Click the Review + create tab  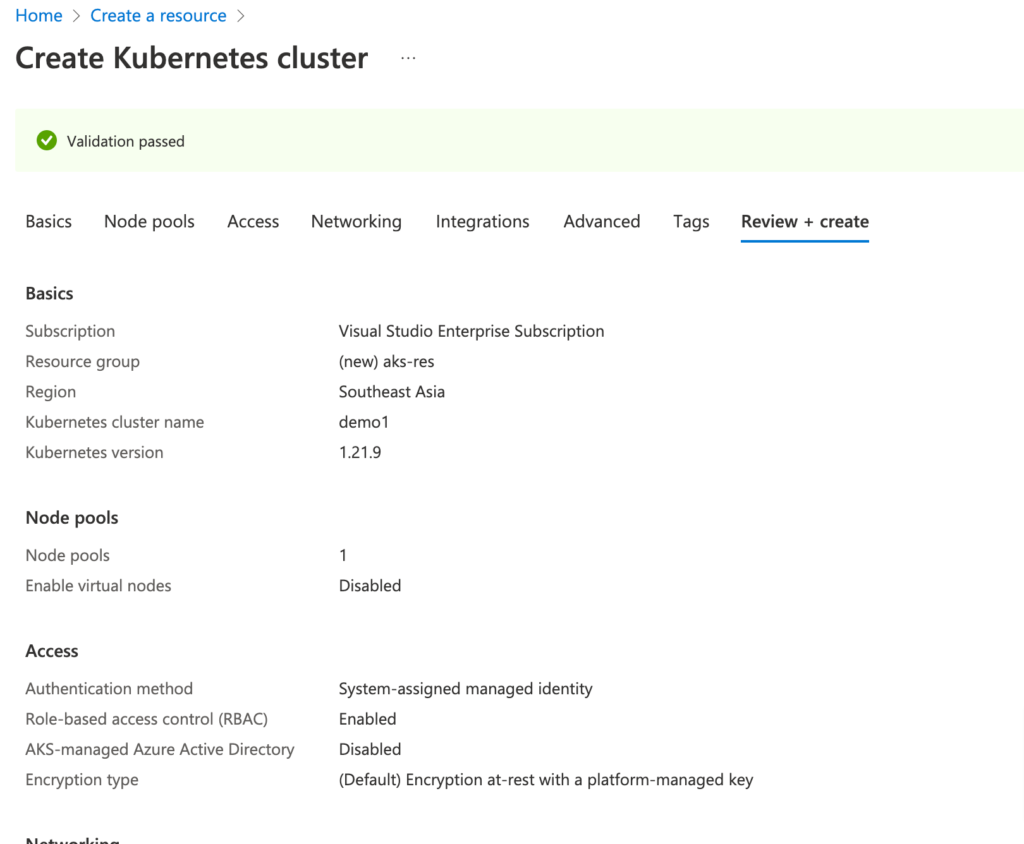pos(804,221)
